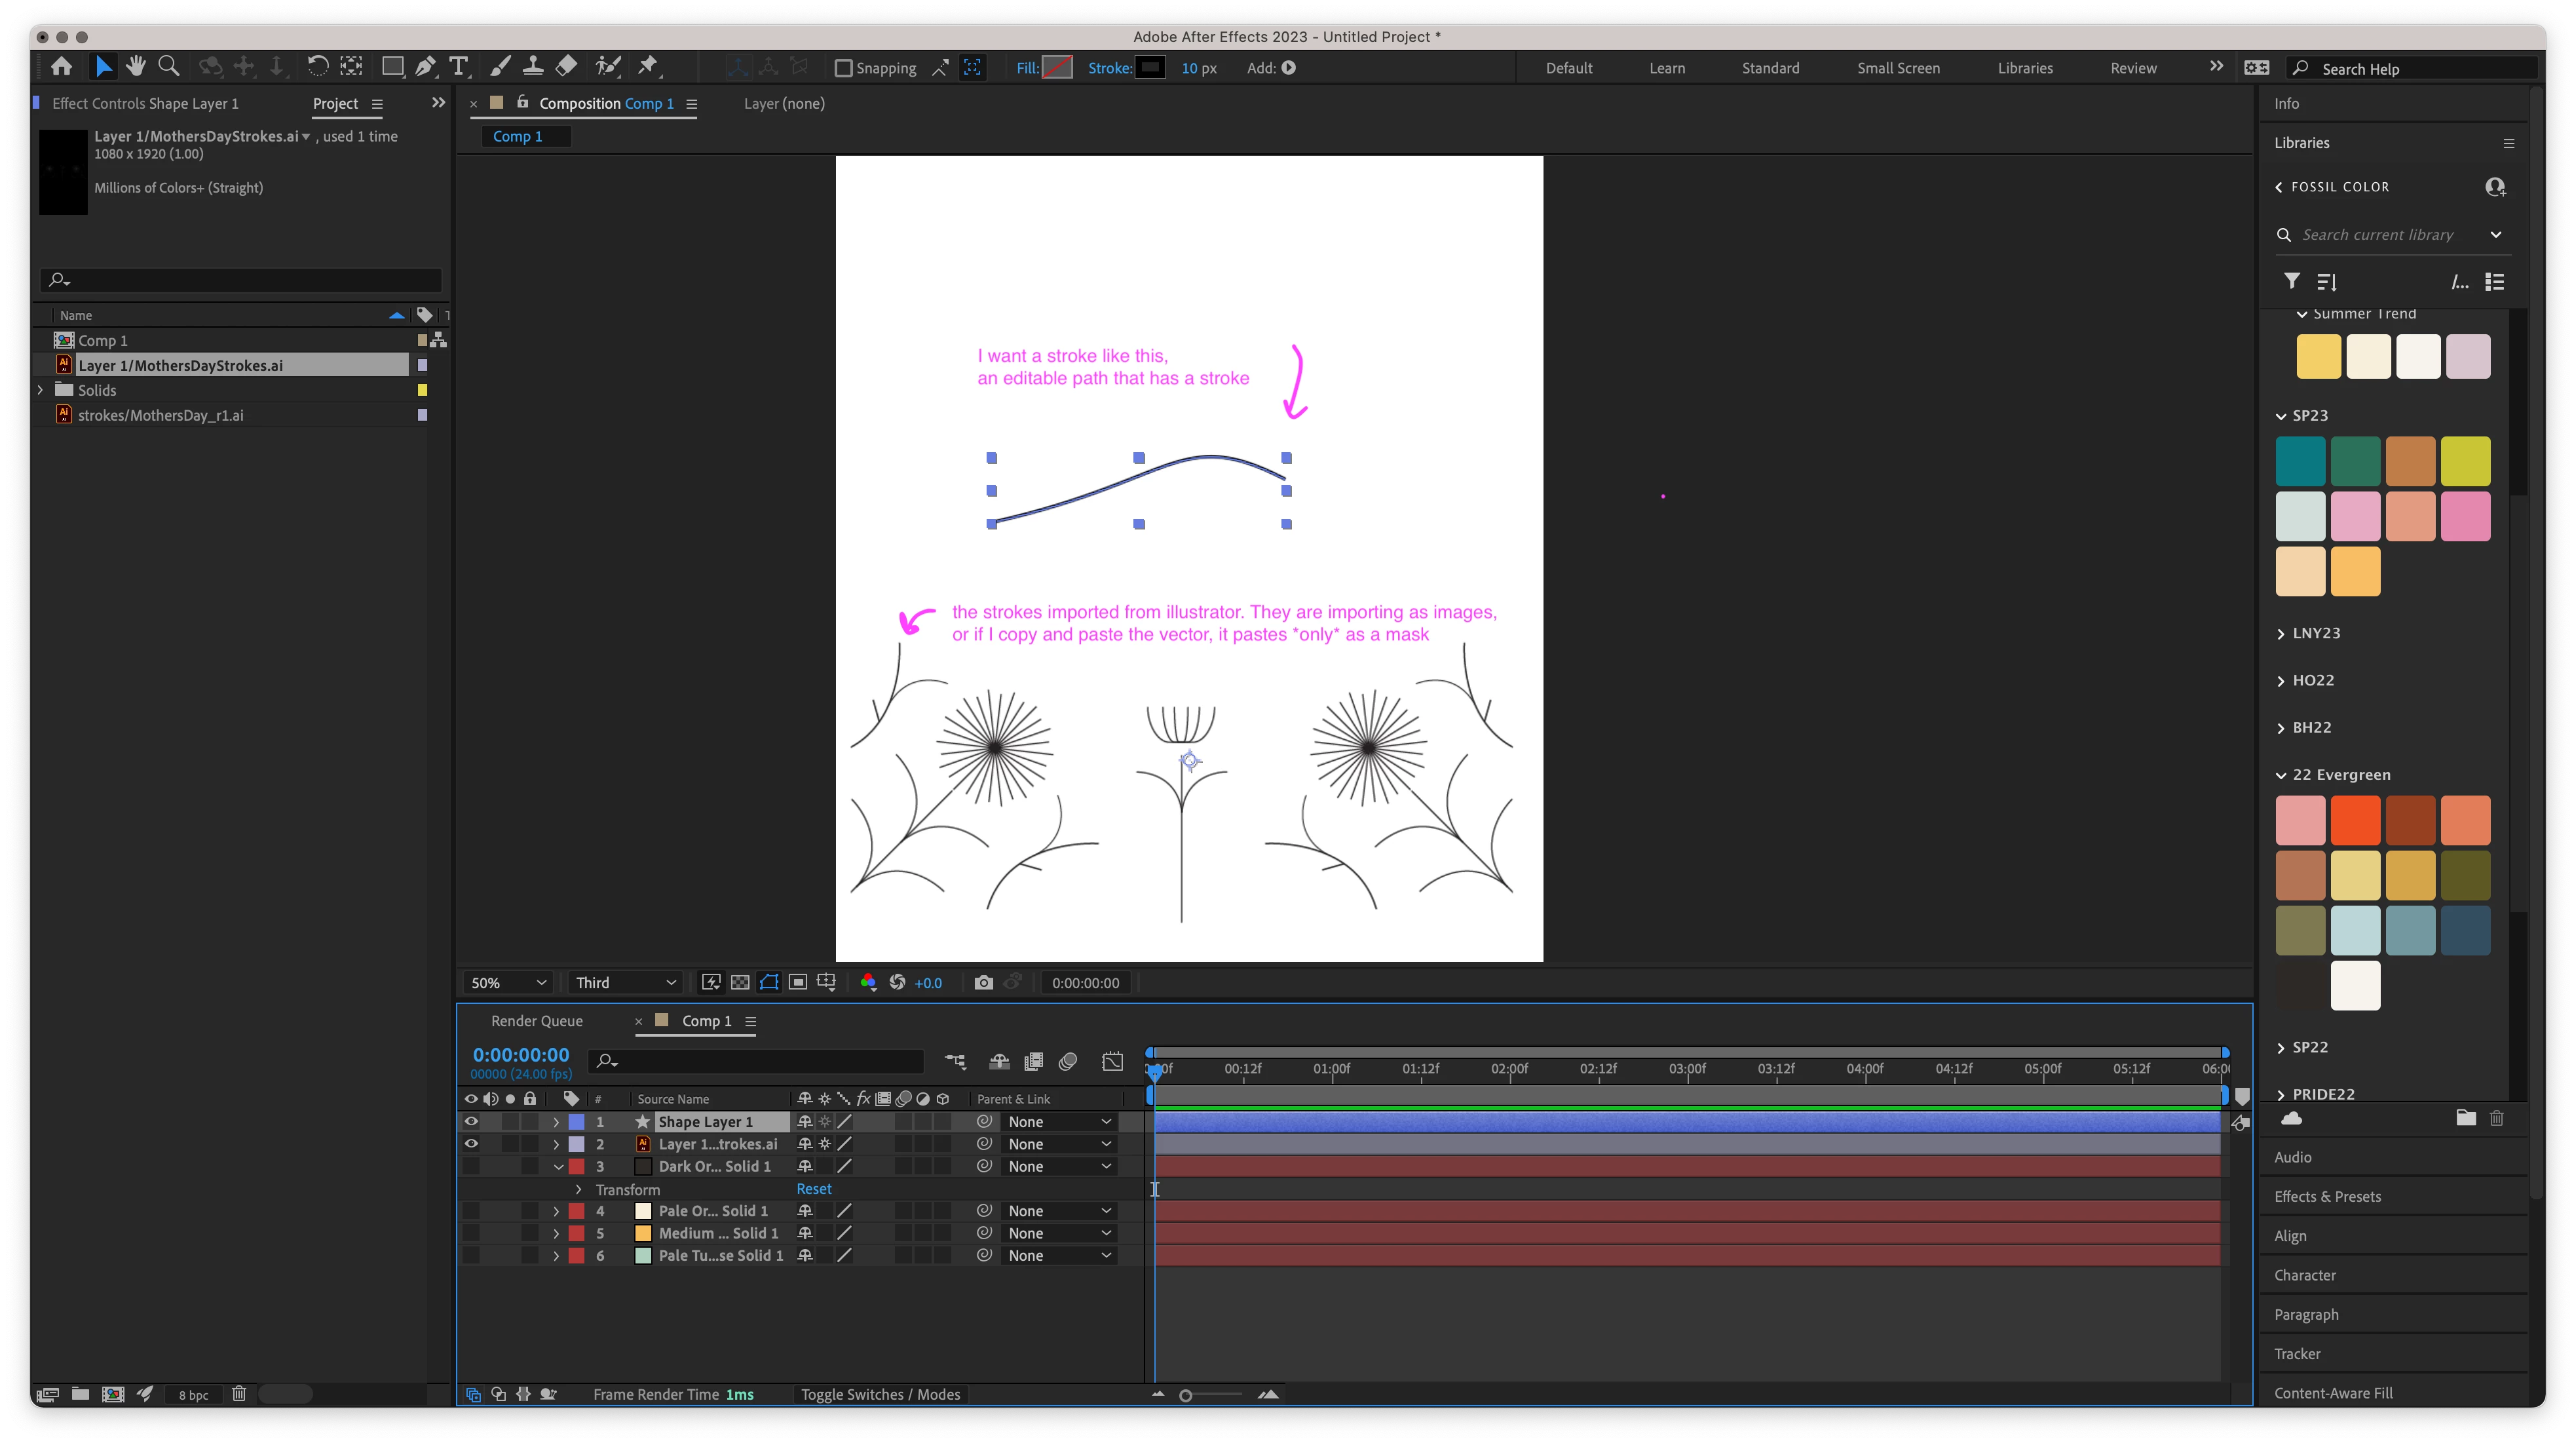Select the Hand tool

tap(136, 67)
